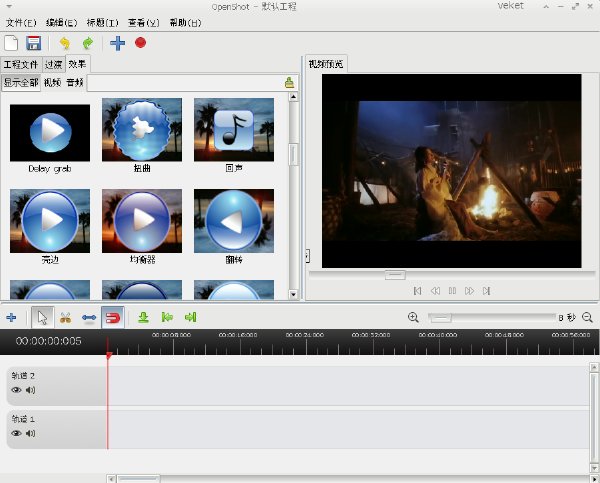The height and width of the screenshot is (483, 600).
Task: Click the 显示全部 filter button
Action: 21,82
